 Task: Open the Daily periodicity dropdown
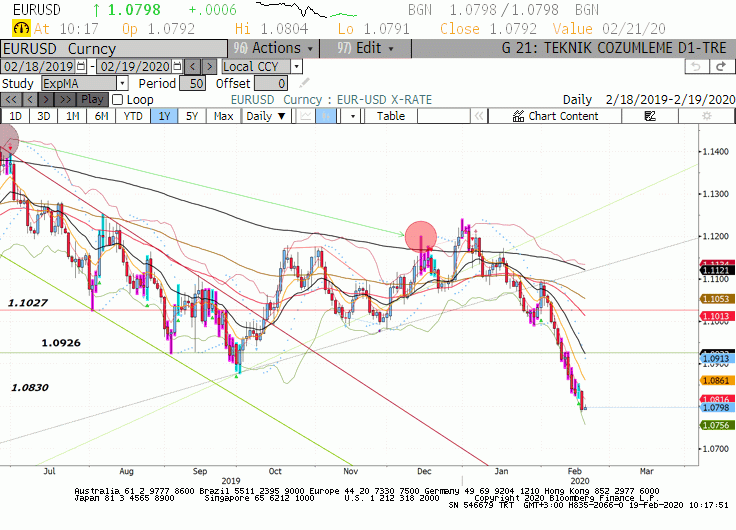pyautogui.click(x=266, y=116)
